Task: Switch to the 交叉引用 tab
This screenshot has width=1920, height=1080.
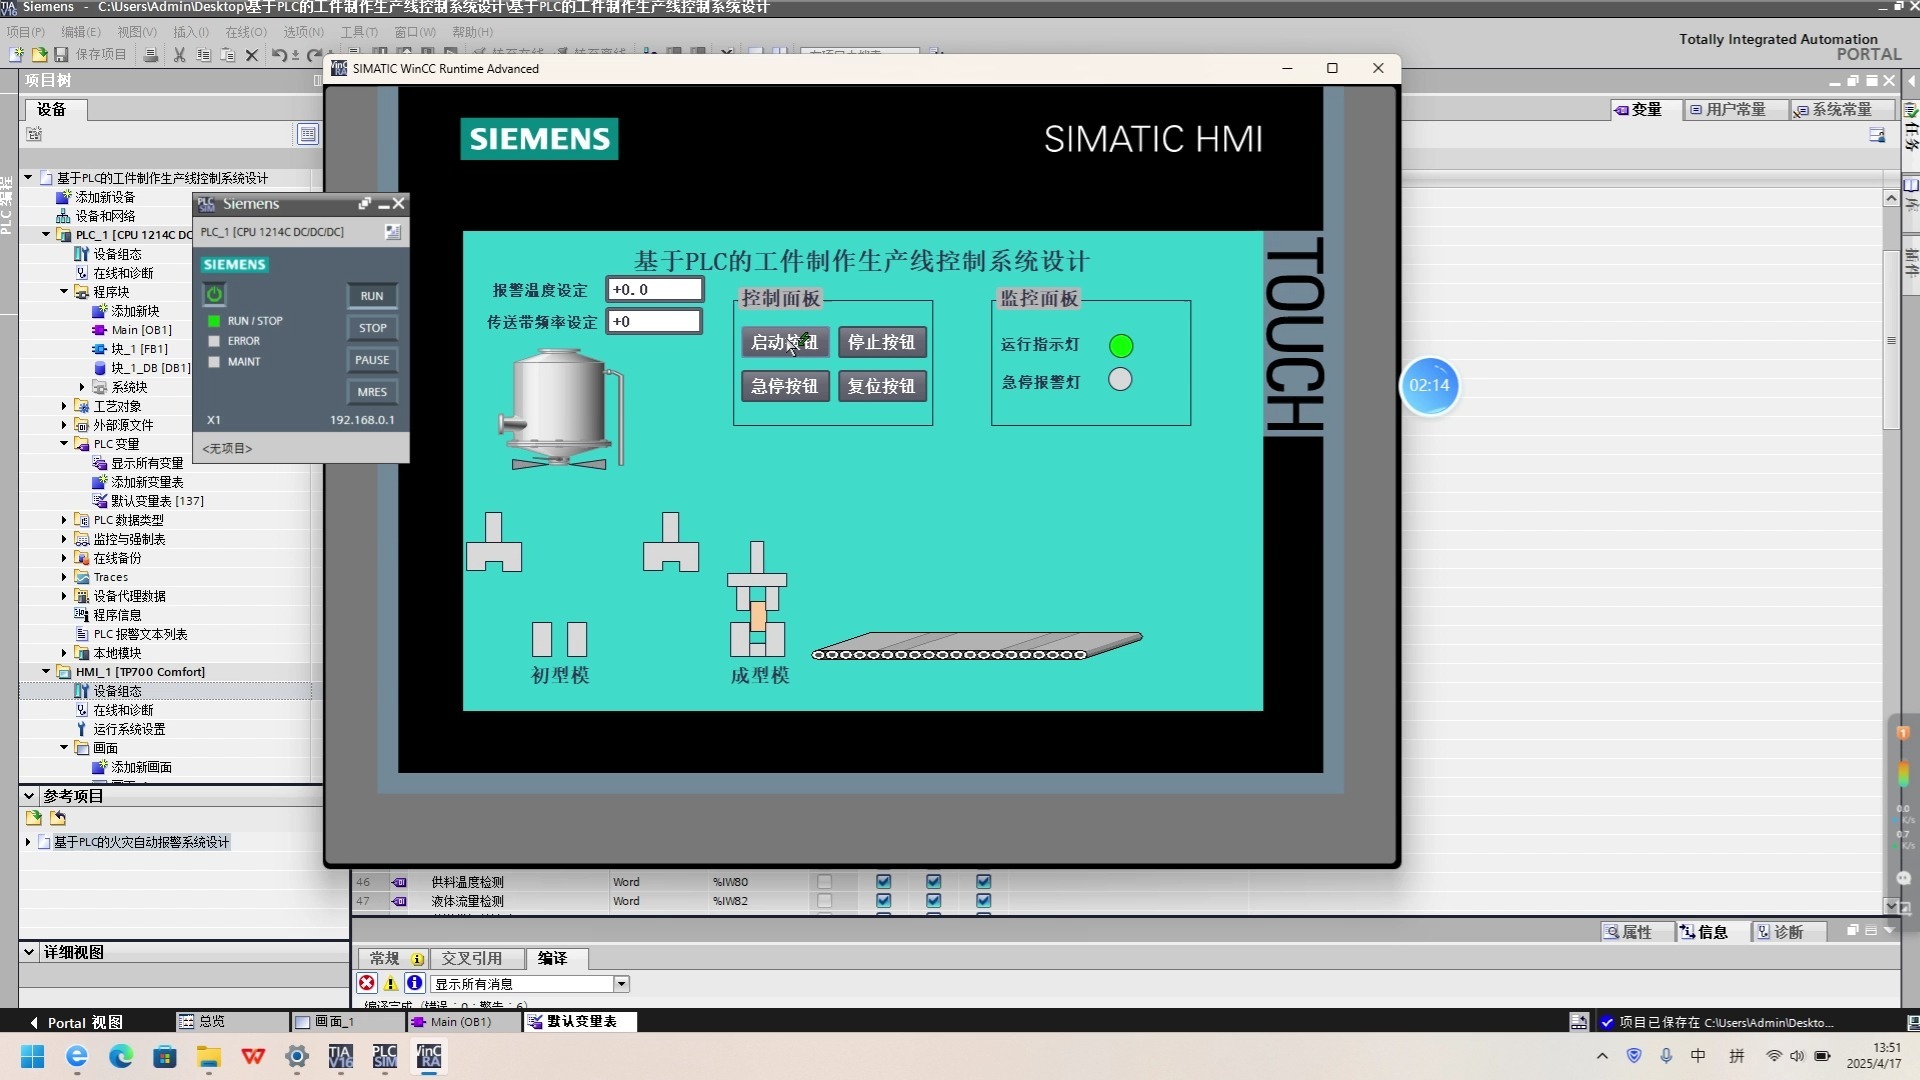Action: coord(472,958)
